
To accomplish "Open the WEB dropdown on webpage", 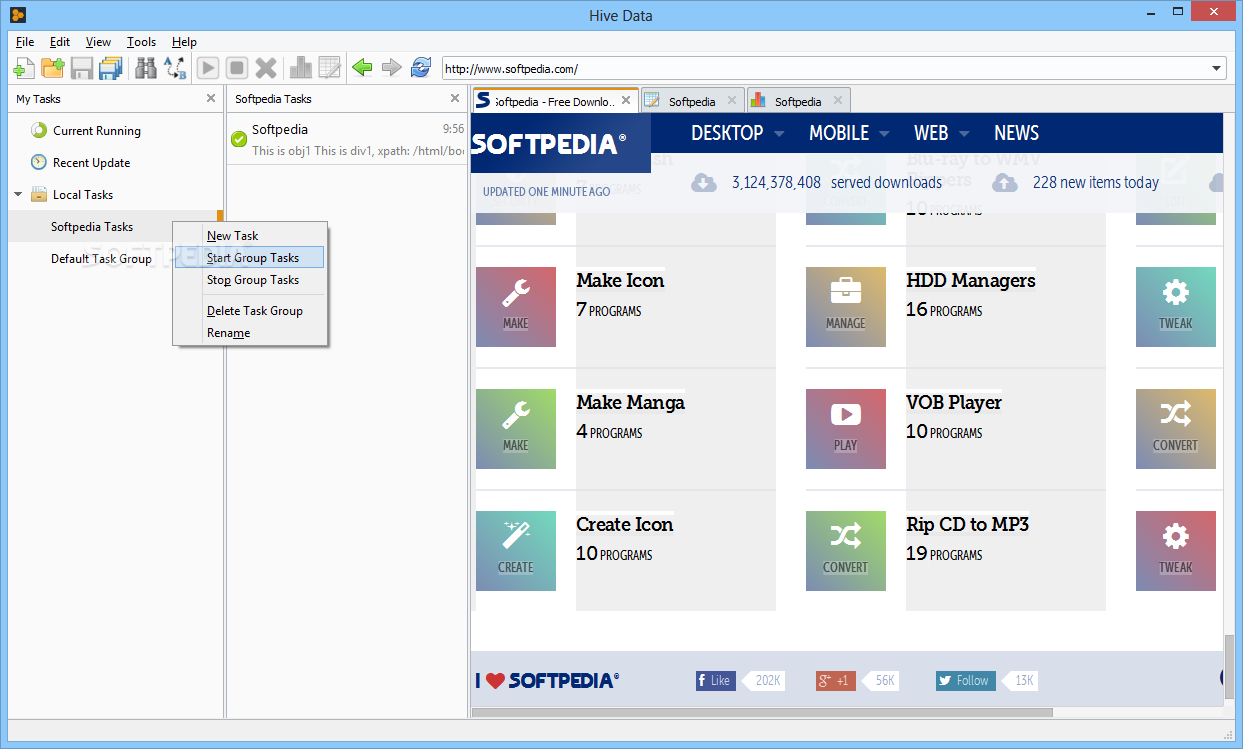I will click(942, 133).
